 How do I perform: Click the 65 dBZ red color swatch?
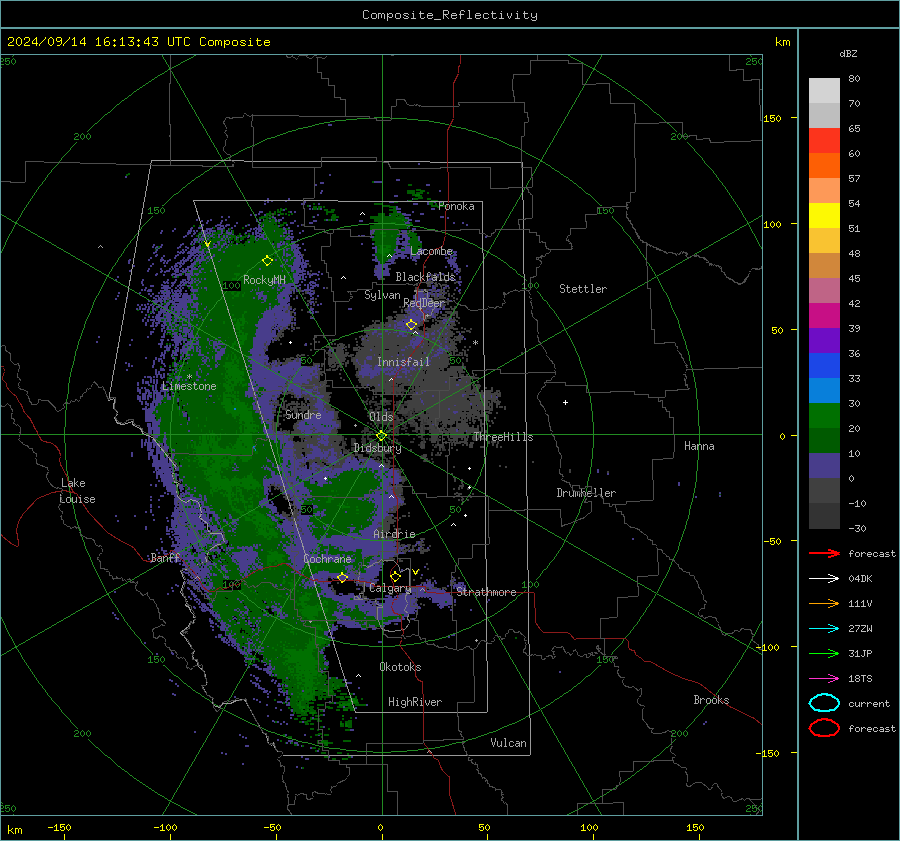pos(824,141)
